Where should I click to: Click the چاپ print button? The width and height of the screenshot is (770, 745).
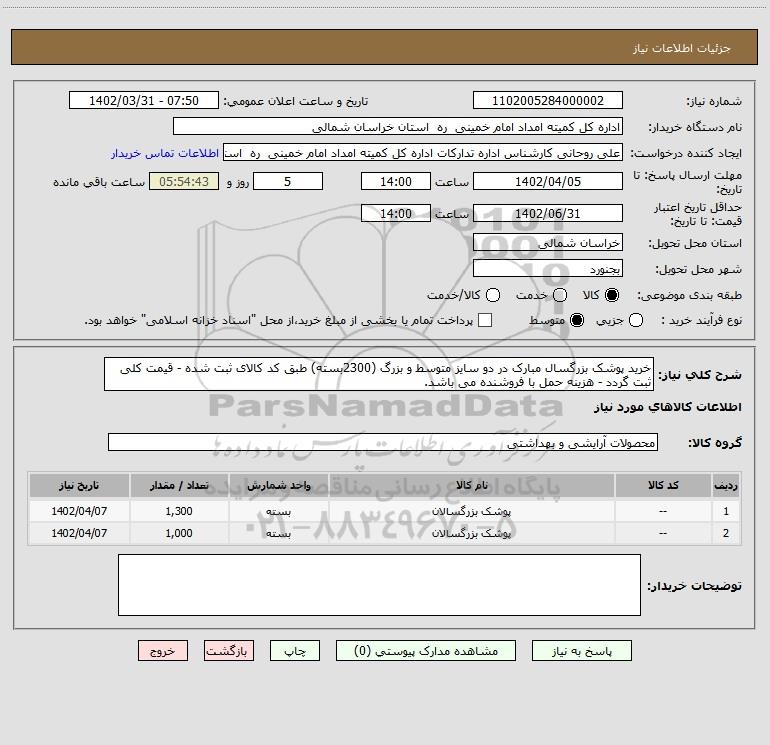(295, 651)
